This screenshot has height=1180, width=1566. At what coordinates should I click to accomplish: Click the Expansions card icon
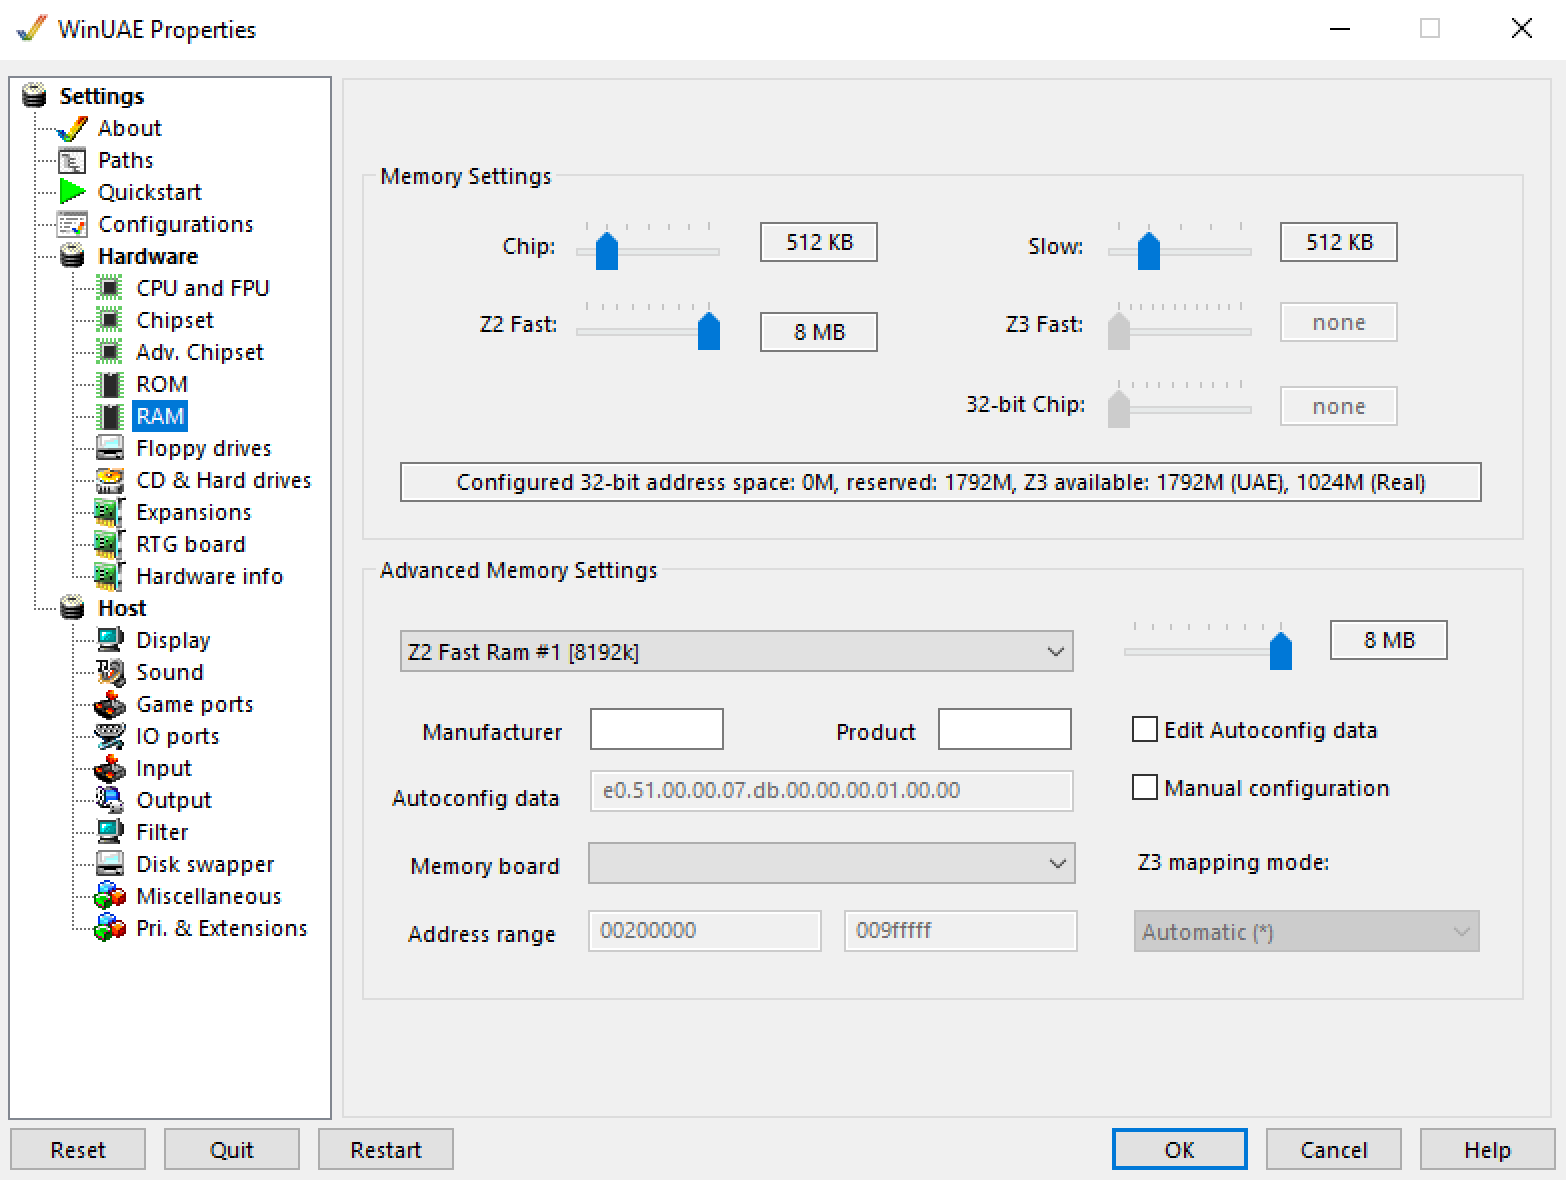point(110,512)
